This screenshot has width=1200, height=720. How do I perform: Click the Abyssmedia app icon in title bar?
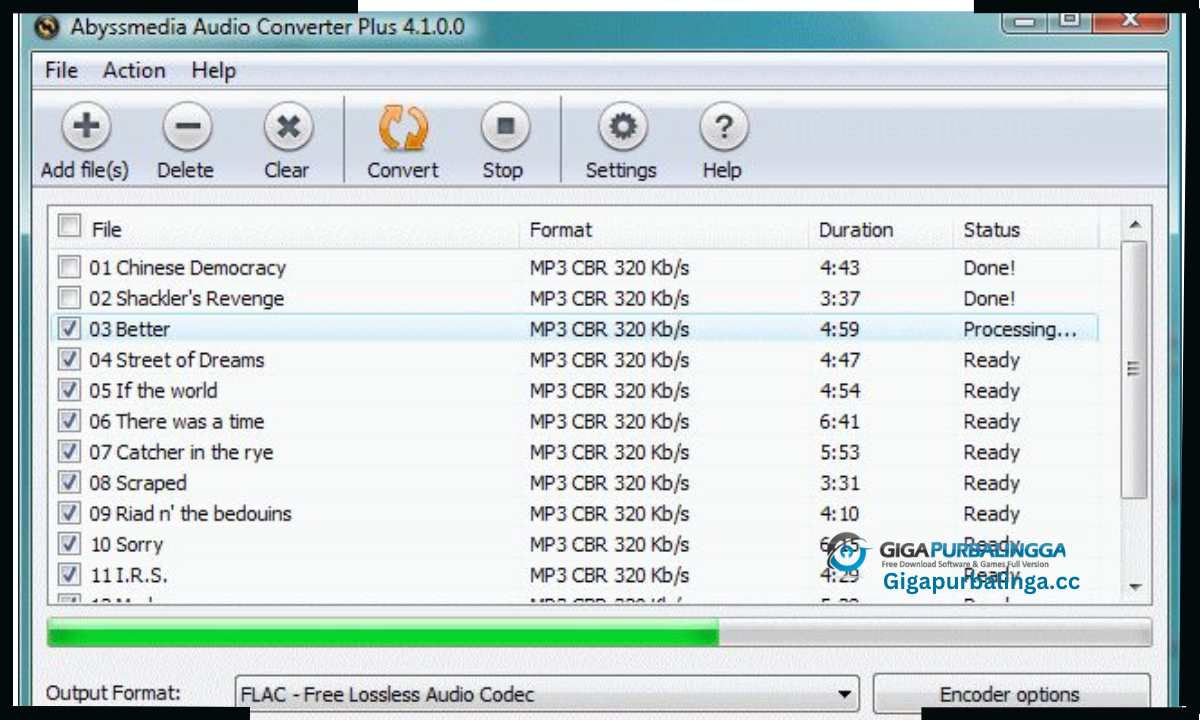(47, 26)
